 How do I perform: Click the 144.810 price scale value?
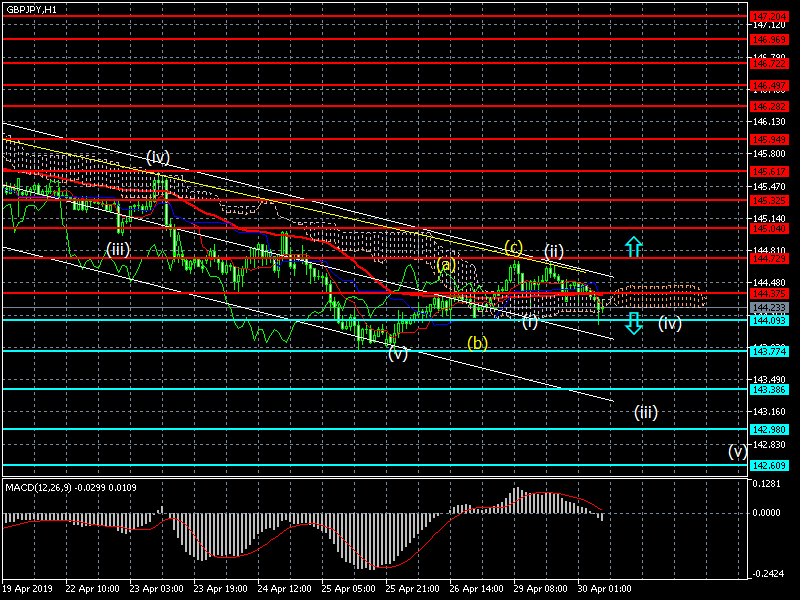click(x=769, y=249)
